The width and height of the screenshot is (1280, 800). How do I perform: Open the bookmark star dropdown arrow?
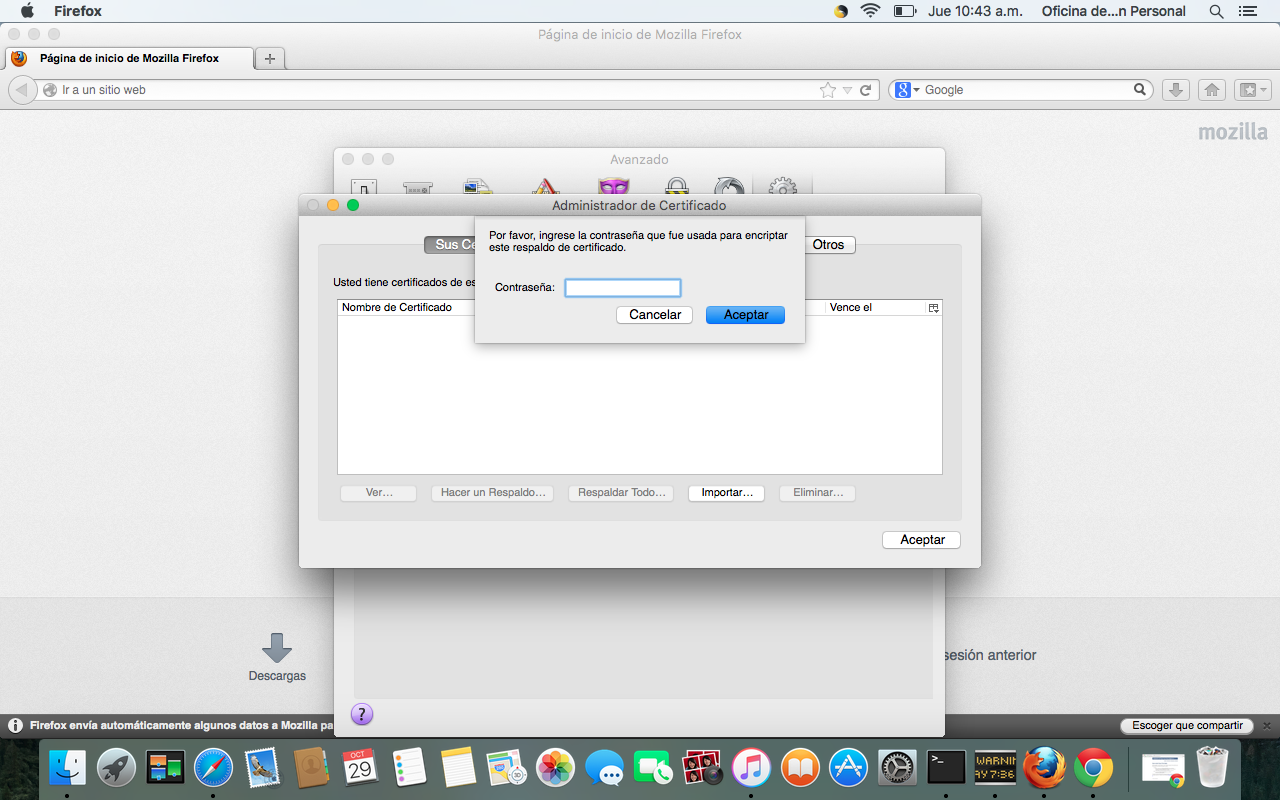[x=848, y=90]
